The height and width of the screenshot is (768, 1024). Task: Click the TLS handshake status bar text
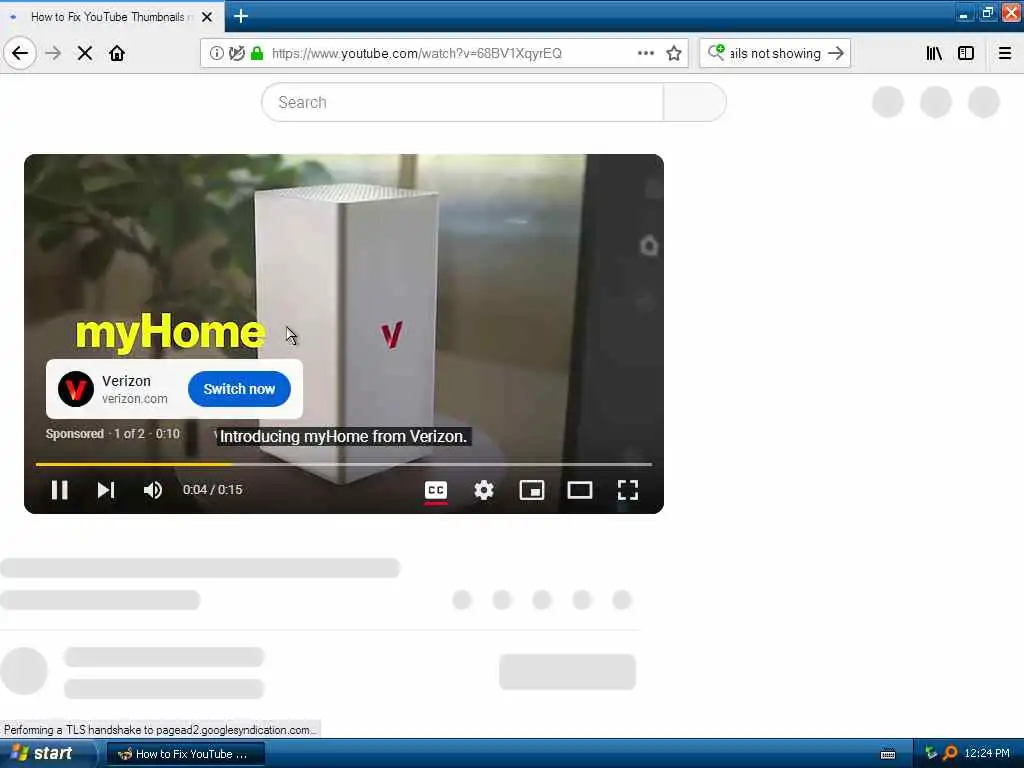[x=160, y=729]
